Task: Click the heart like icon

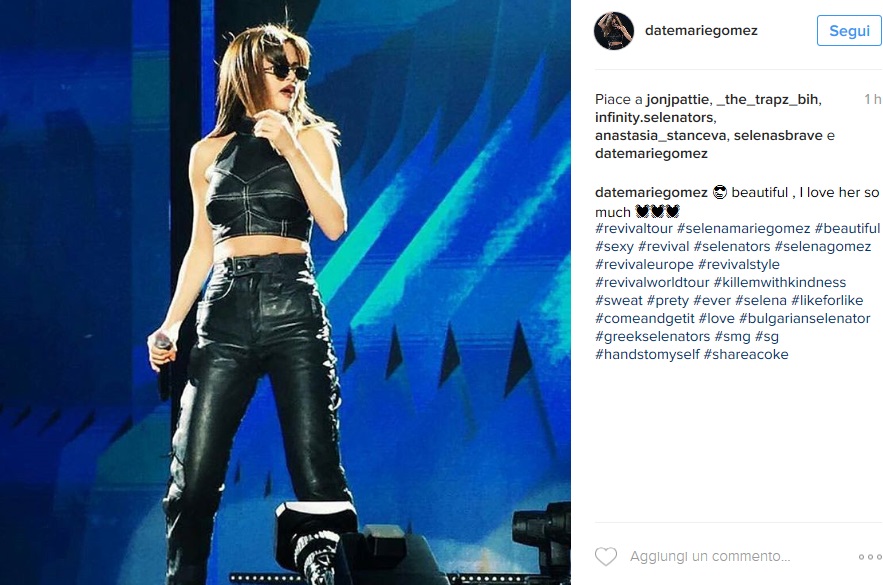Action: 606,557
